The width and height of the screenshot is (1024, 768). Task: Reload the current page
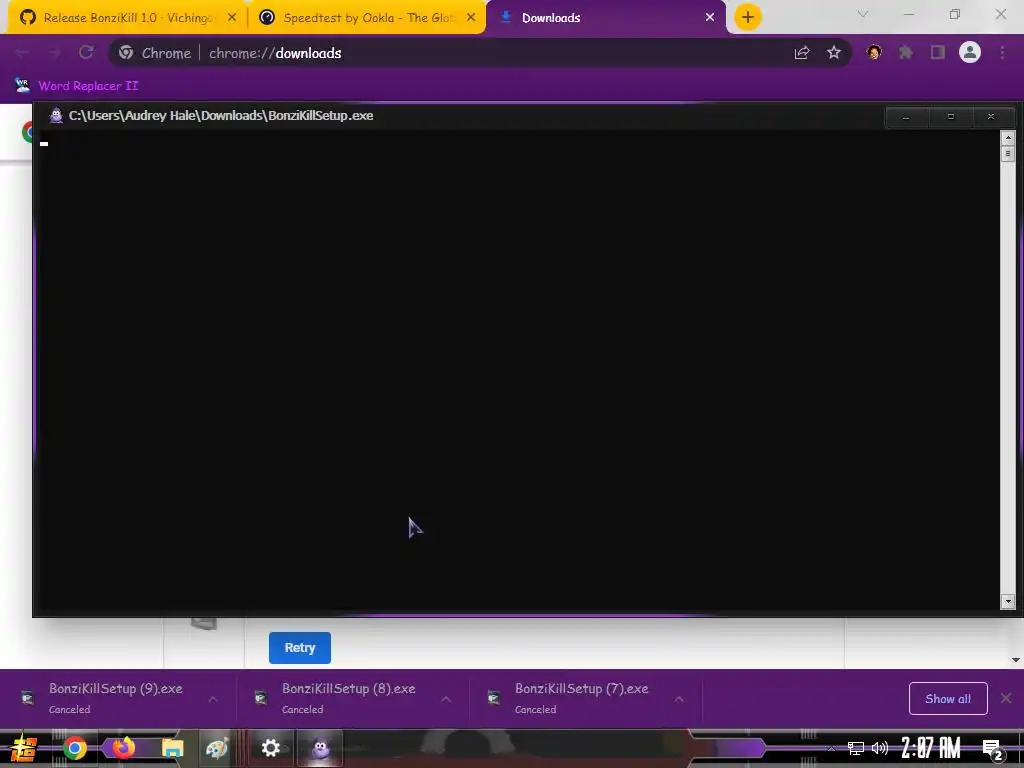[x=86, y=53]
